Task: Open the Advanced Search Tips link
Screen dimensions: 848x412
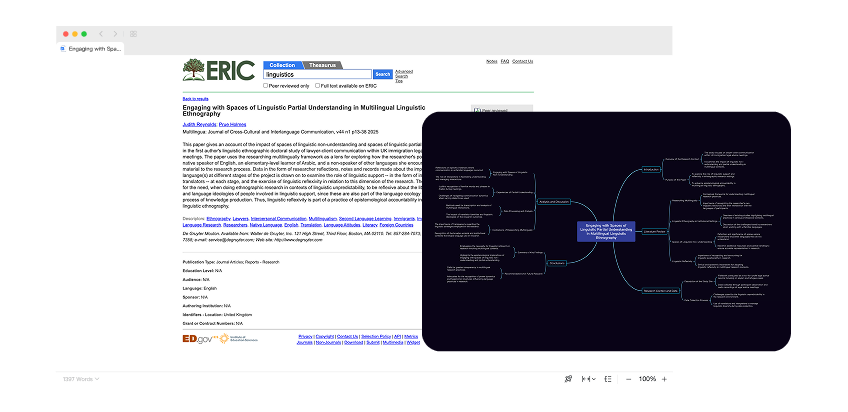Action: pos(403,76)
